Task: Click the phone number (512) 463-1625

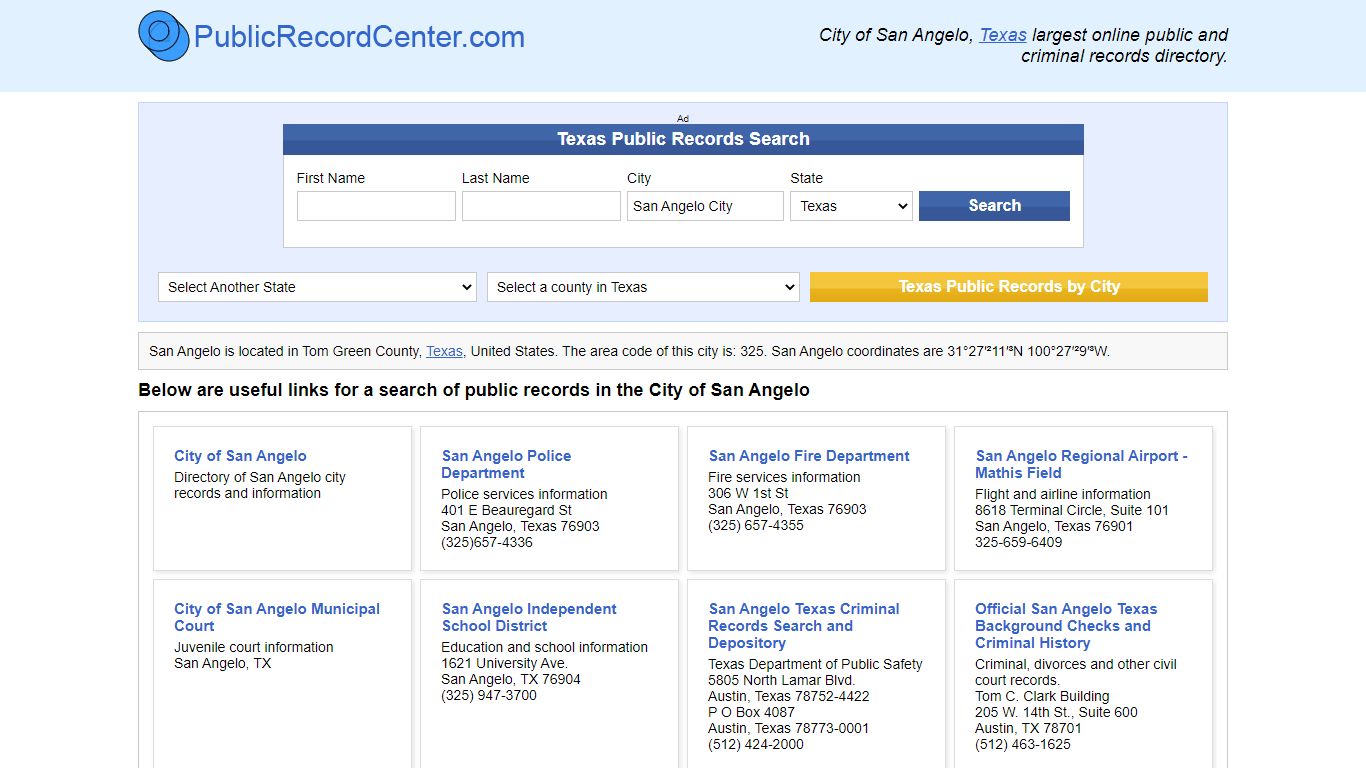Action: click(x=1023, y=744)
